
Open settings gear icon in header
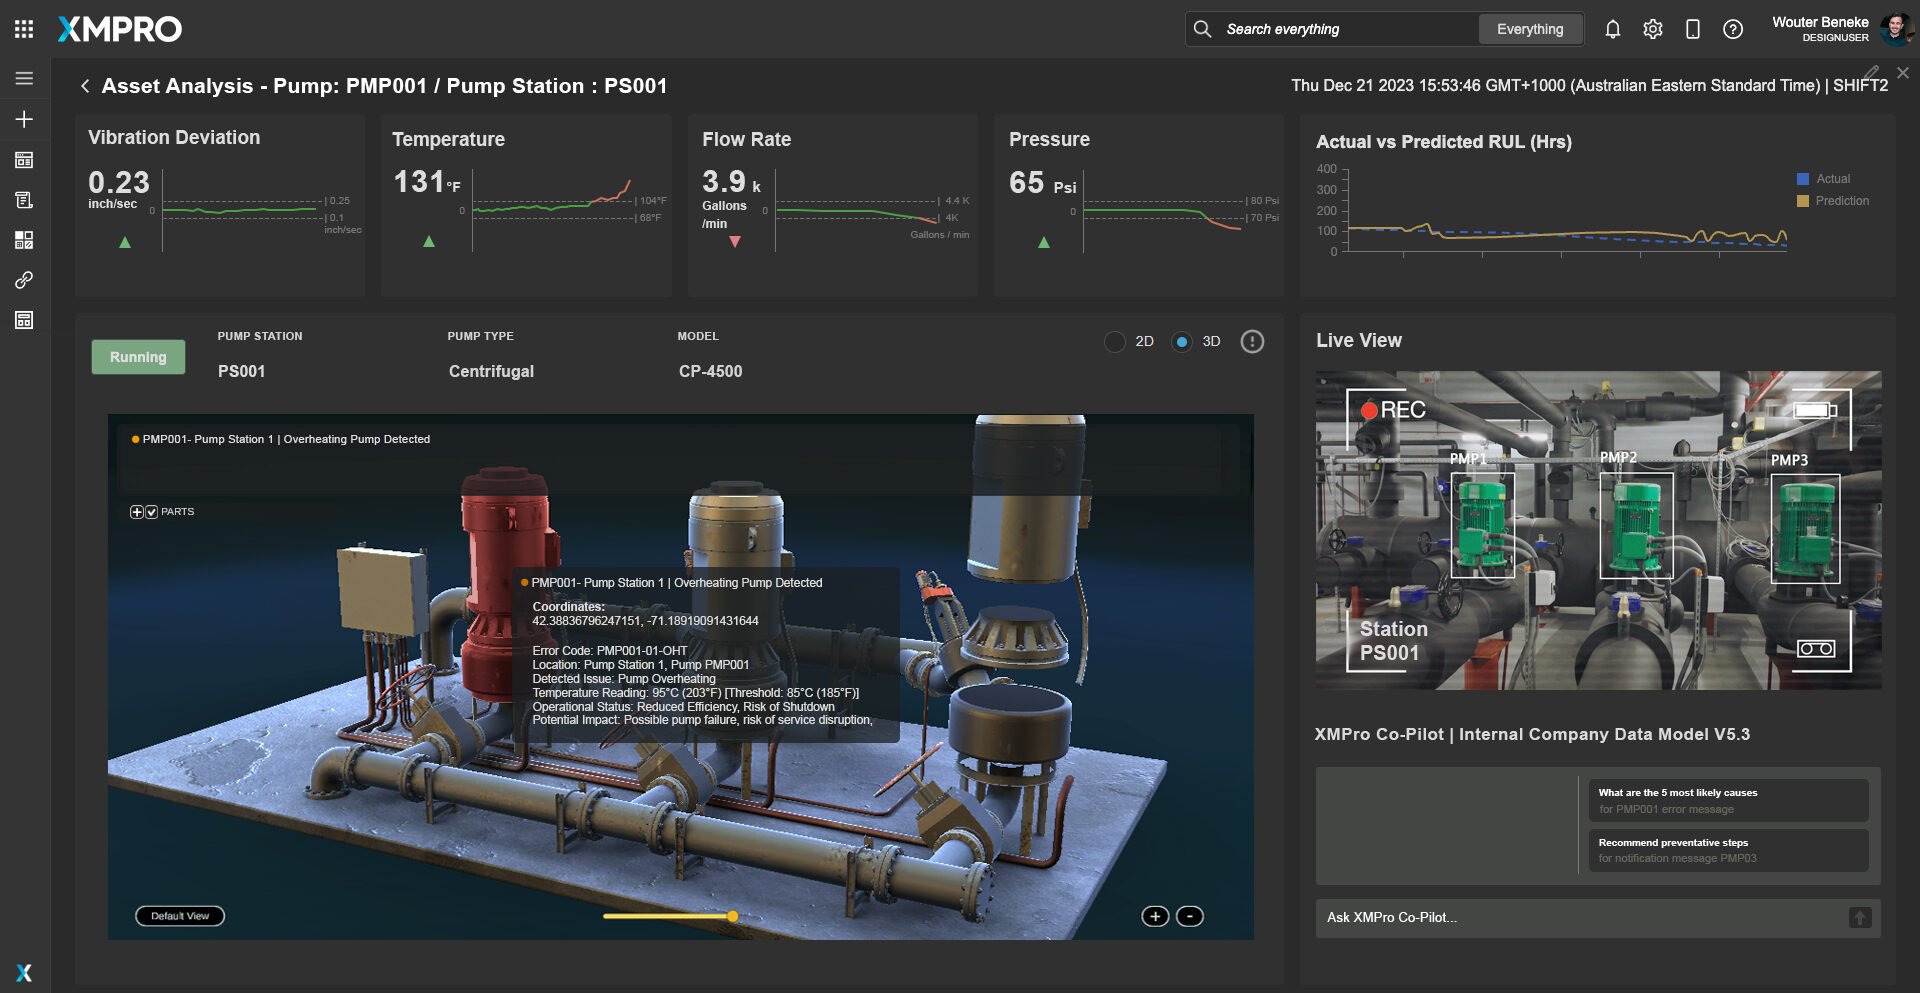click(1652, 29)
